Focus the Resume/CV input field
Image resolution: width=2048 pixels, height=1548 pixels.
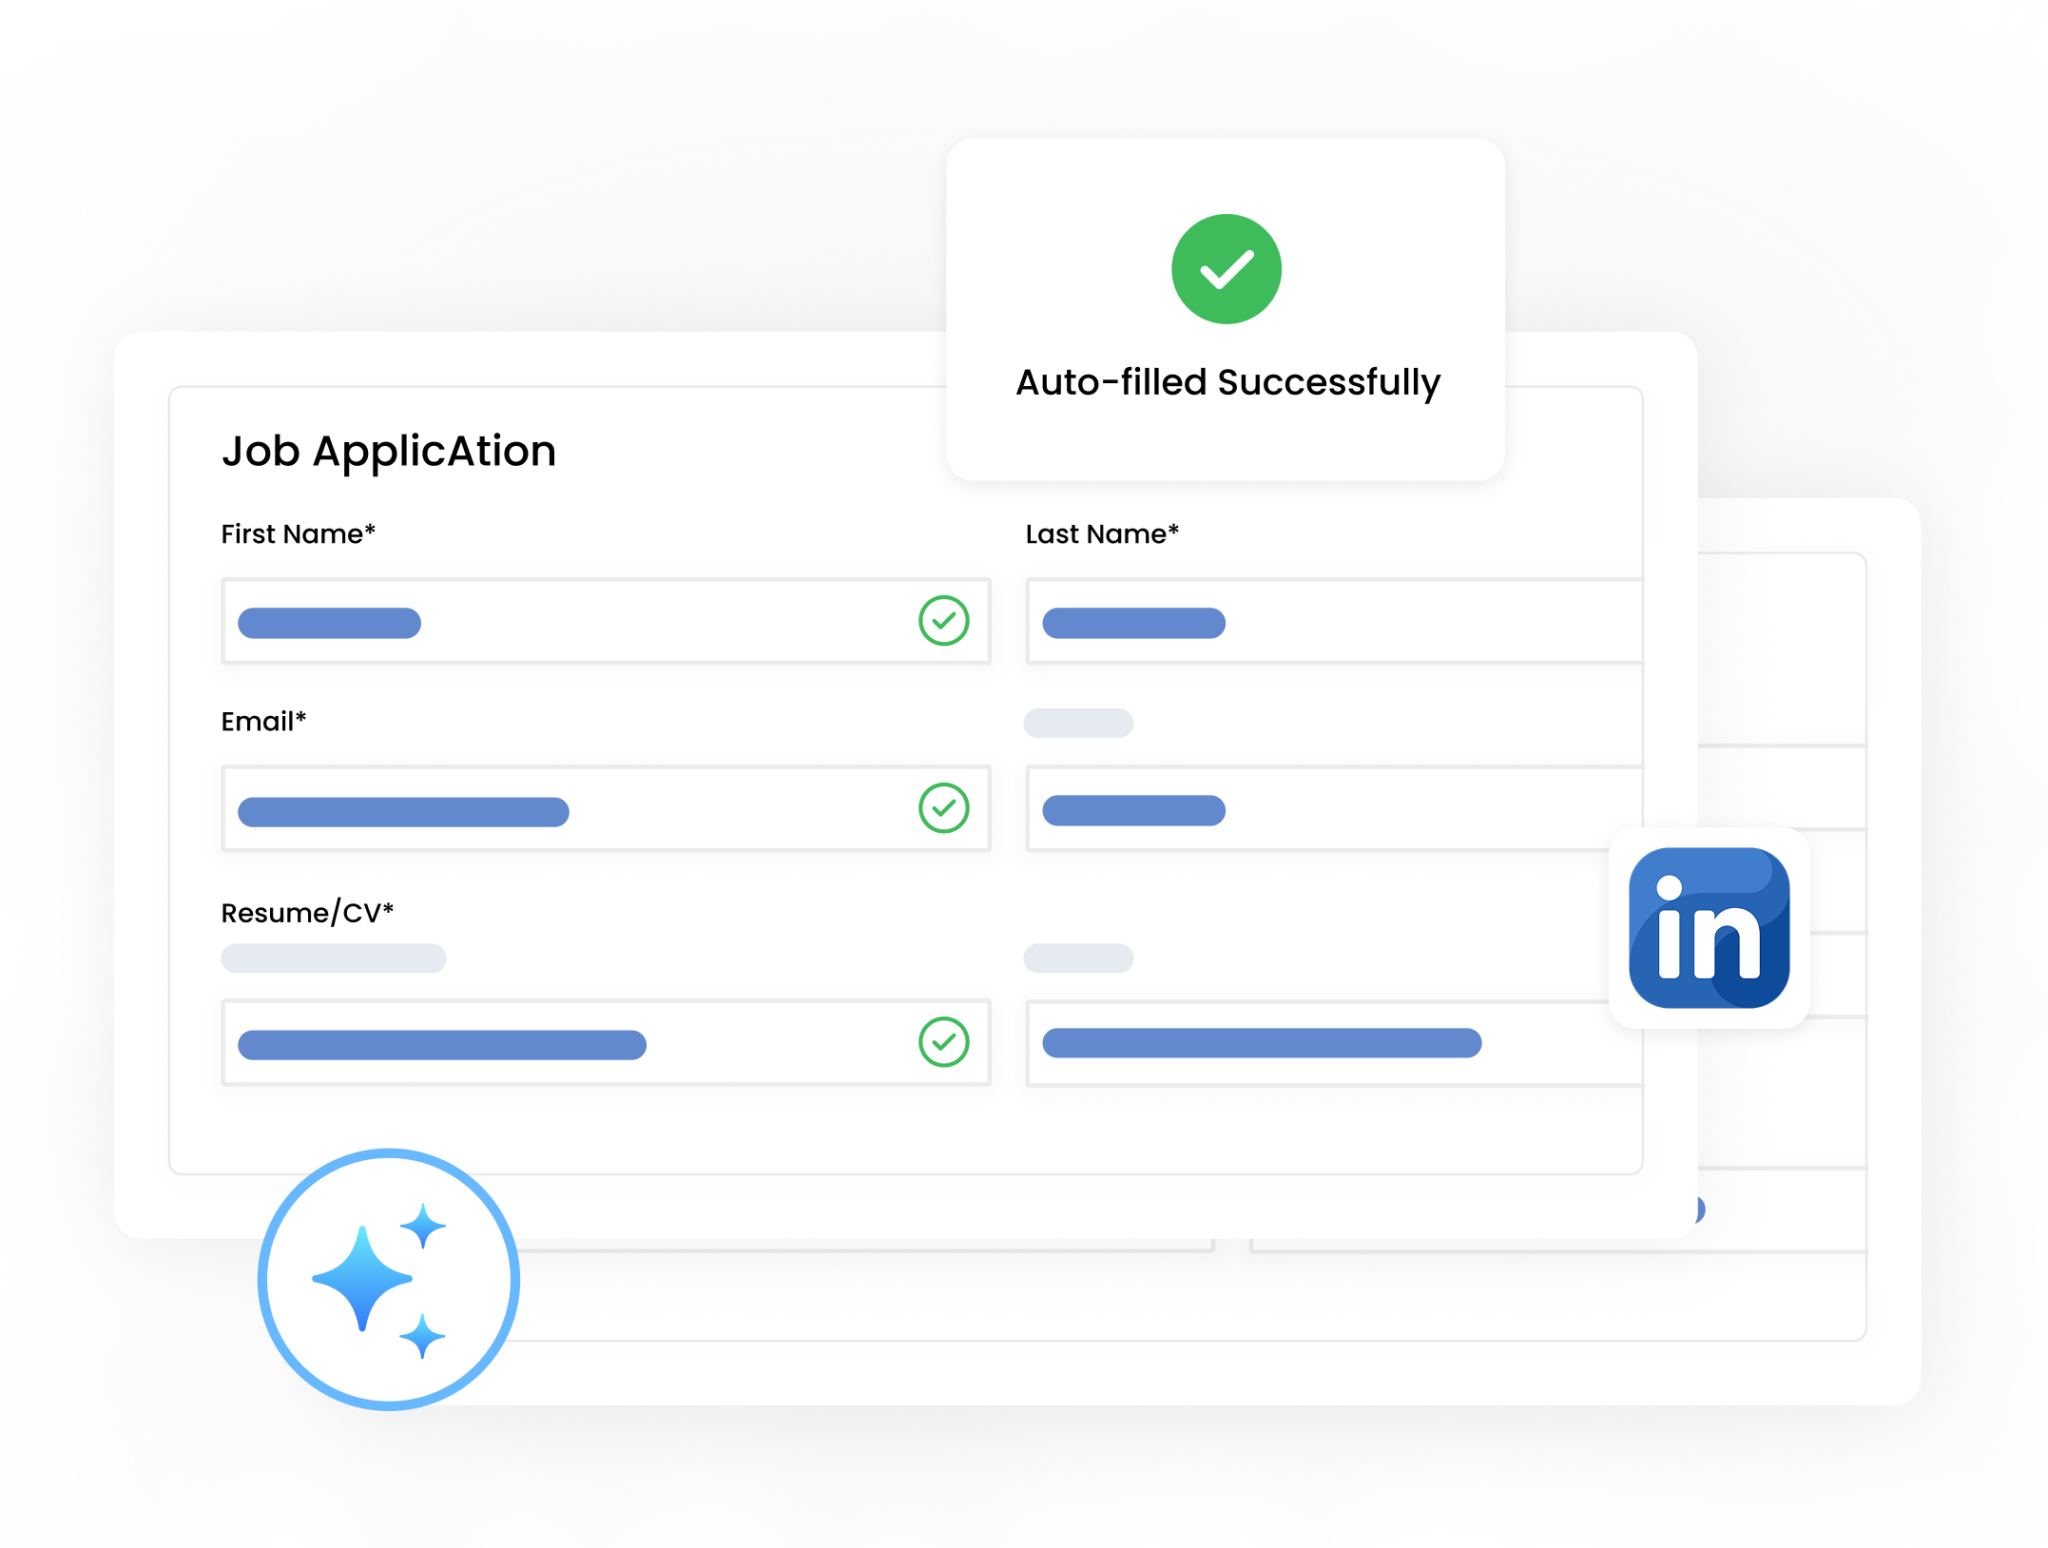(x=606, y=1042)
